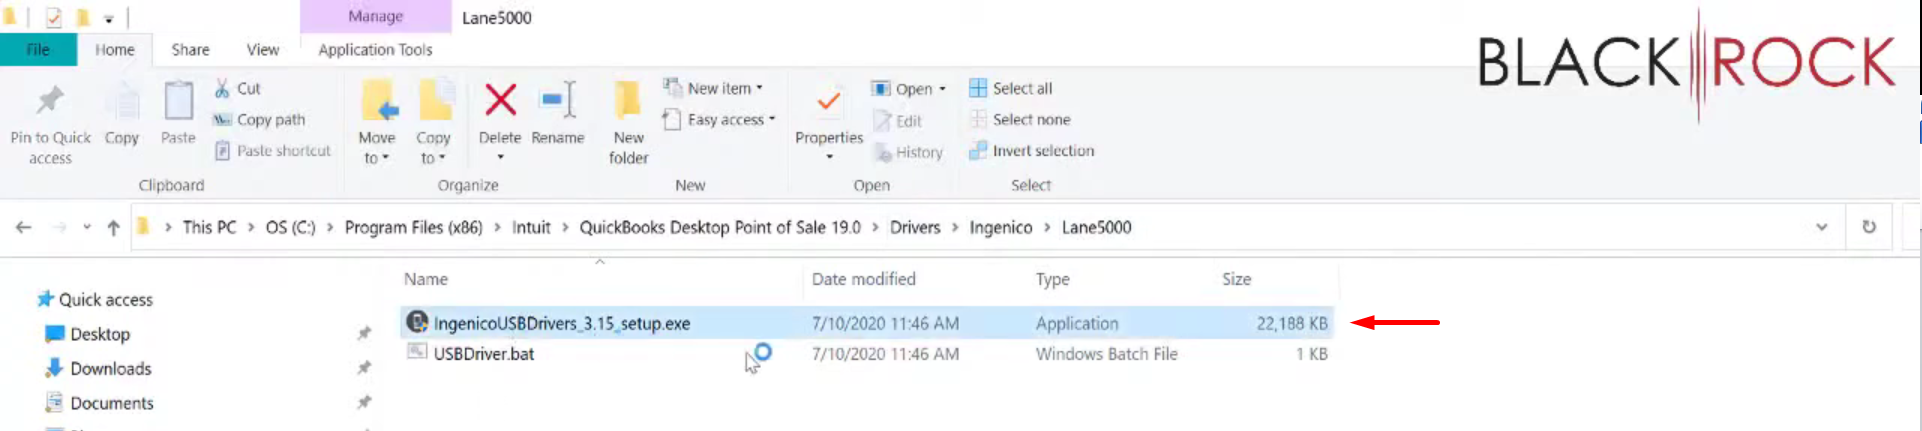
Task: Switch to the View ribbon tab
Action: tap(263, 49)
